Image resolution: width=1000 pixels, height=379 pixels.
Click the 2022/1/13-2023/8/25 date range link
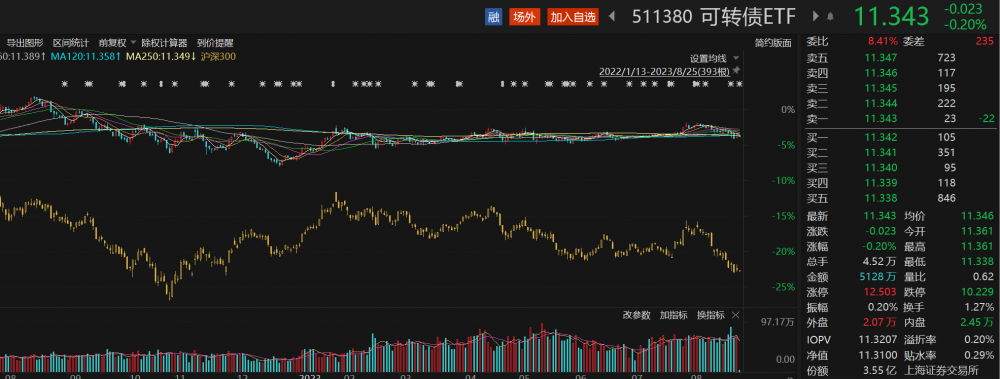pyautogui.click(x=665, y=71)
